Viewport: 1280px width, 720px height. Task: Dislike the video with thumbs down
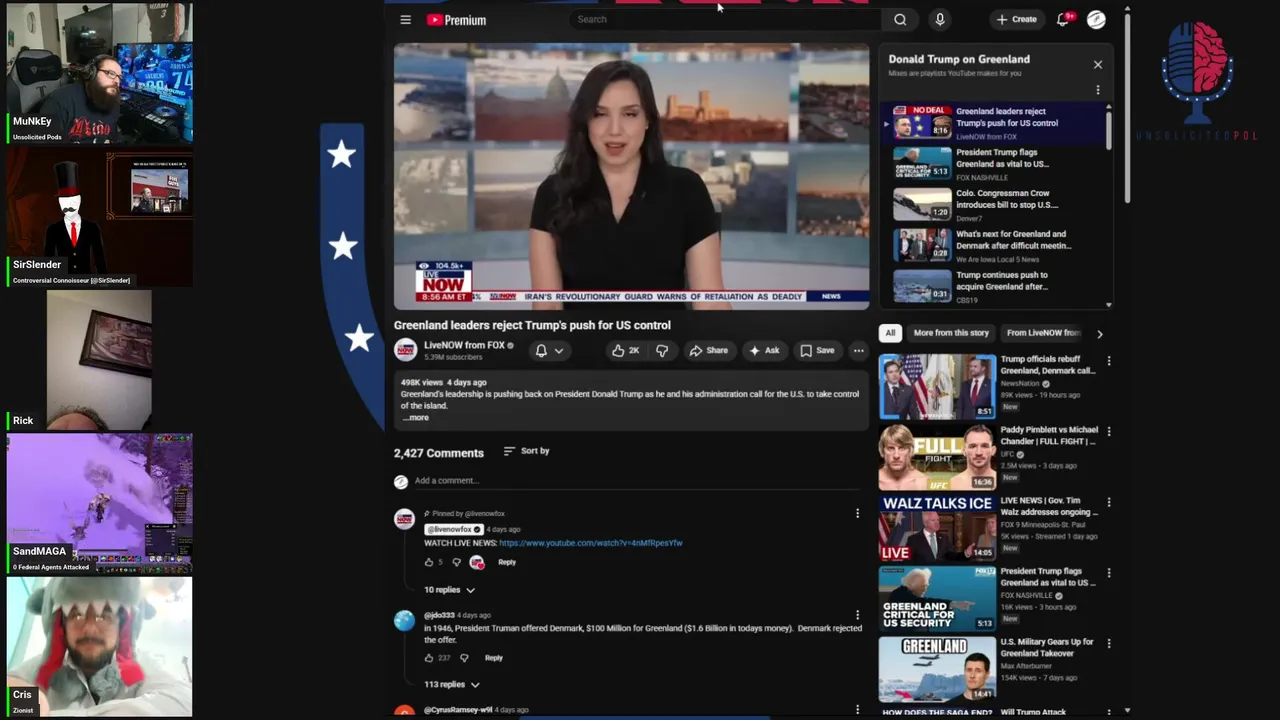[x=662, y=350]
